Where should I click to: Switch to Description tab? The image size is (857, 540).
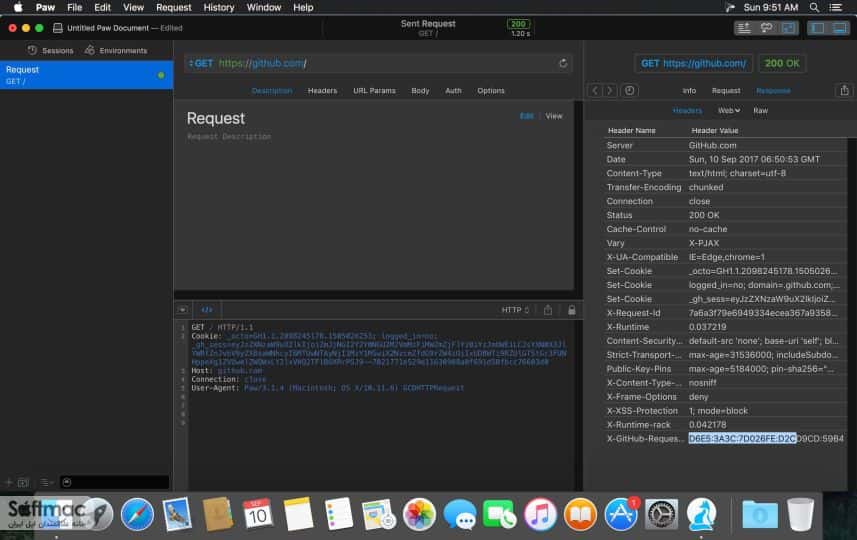tap(272, 91)
